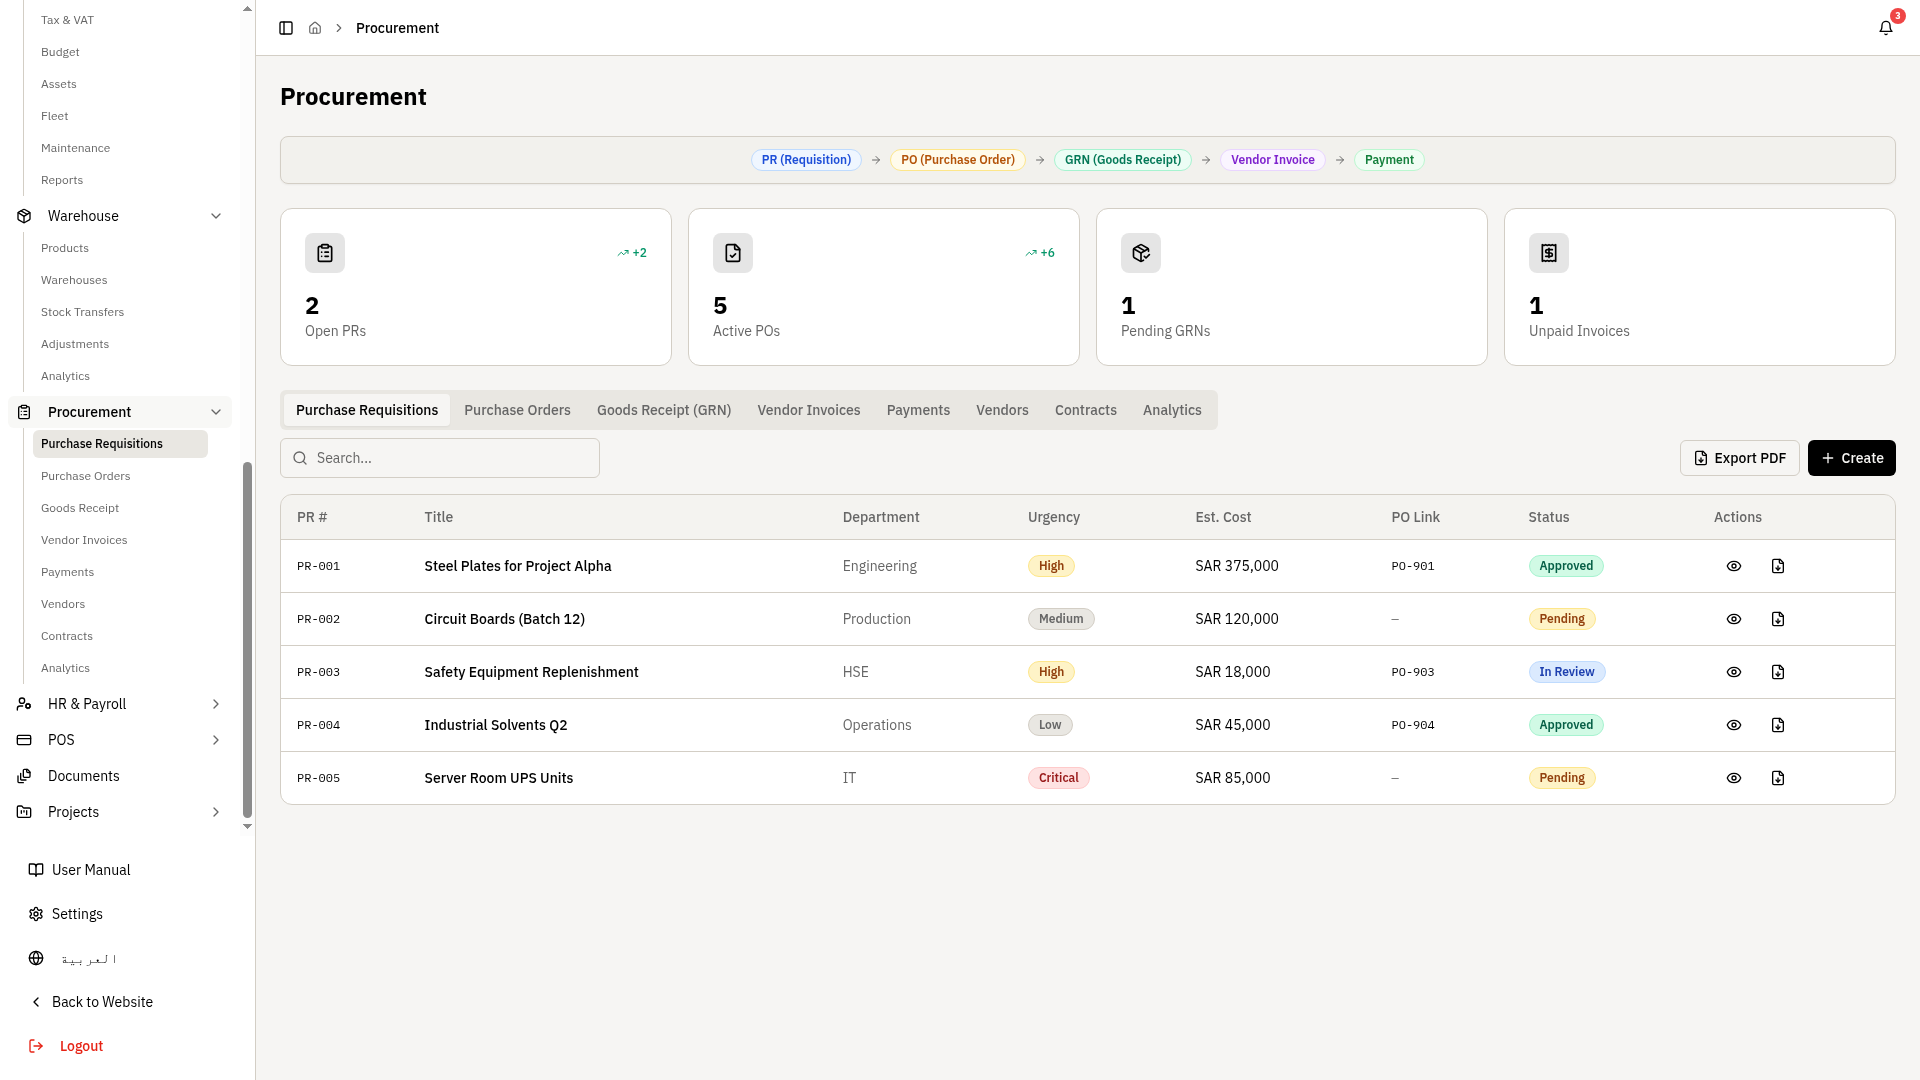Click the Export PDF button

1739,458
